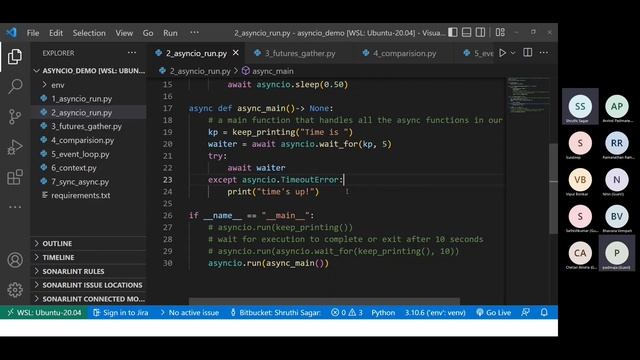Image resolution: width=640 pixels, height=360 pixels.
Task: Switch to the 5_event_loop.py tab
Action: 478,53
